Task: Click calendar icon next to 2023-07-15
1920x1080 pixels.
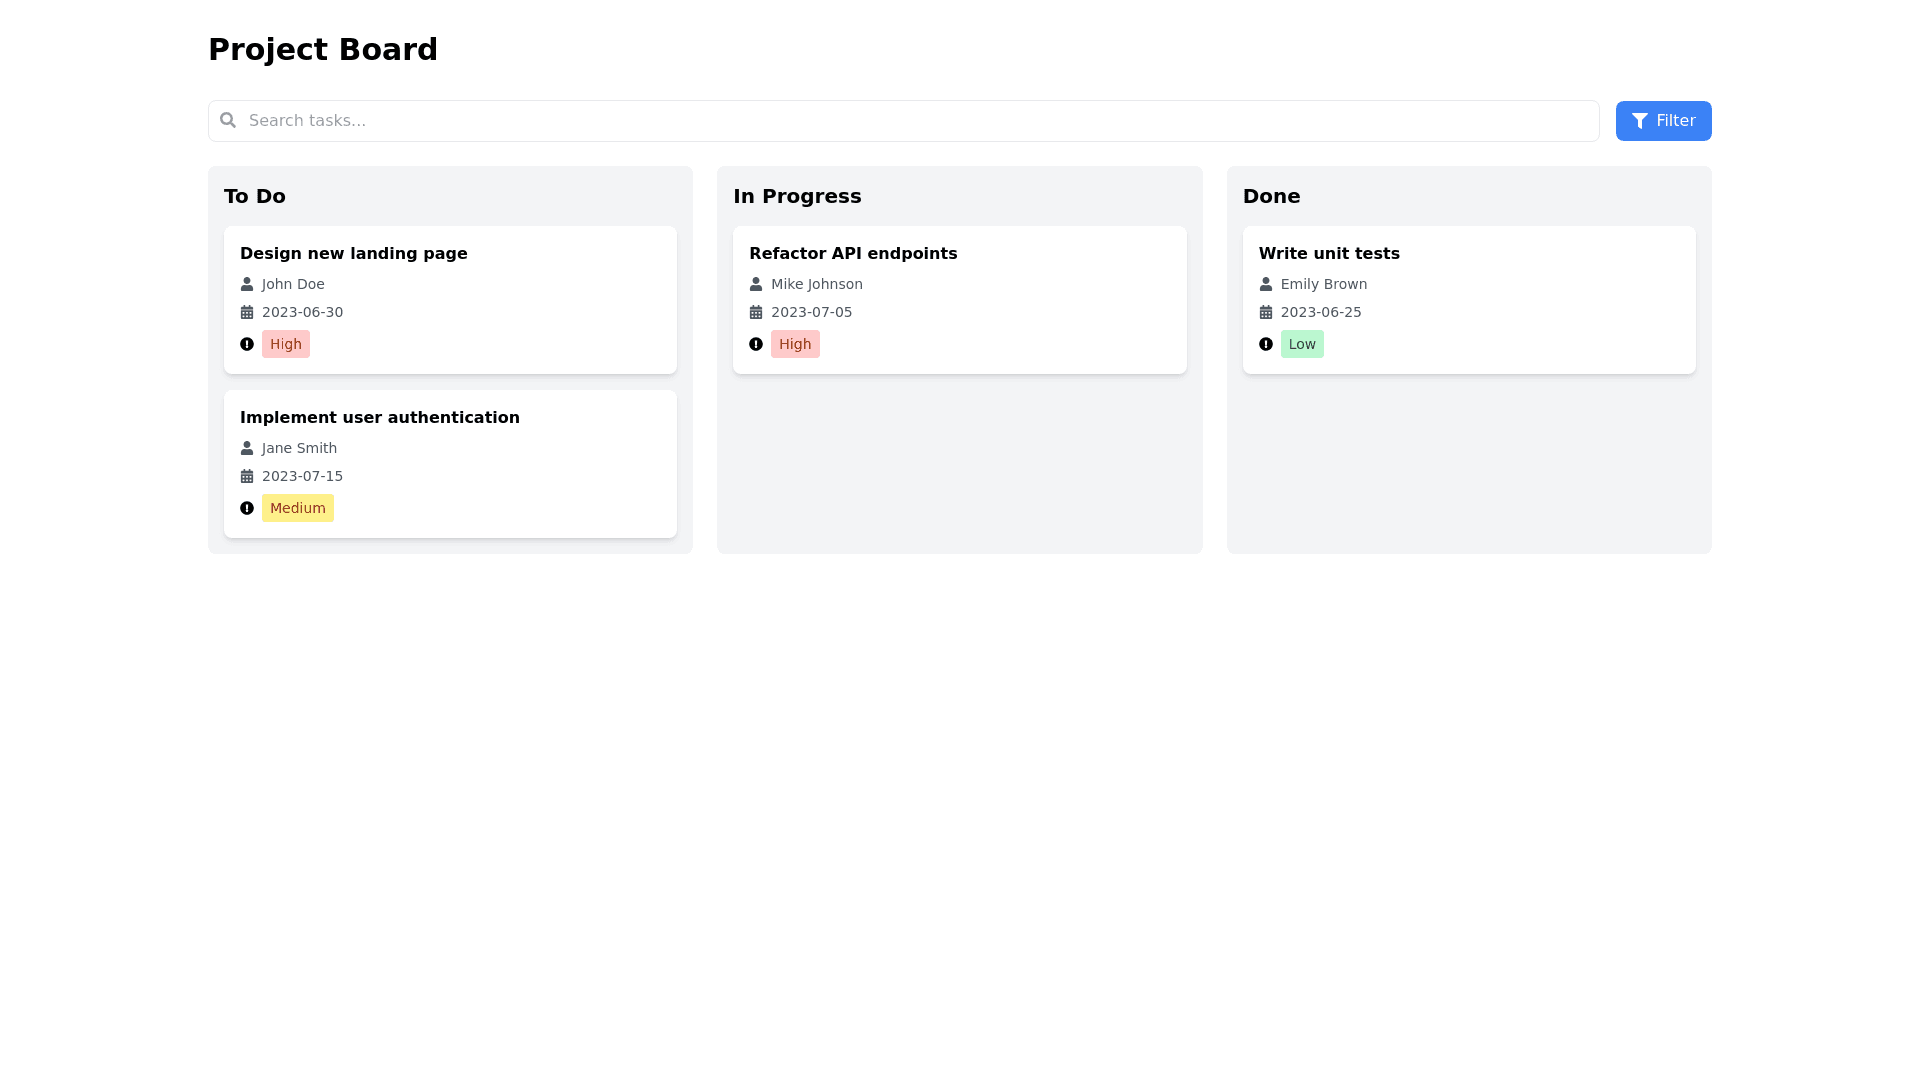Action: point(247,476)
